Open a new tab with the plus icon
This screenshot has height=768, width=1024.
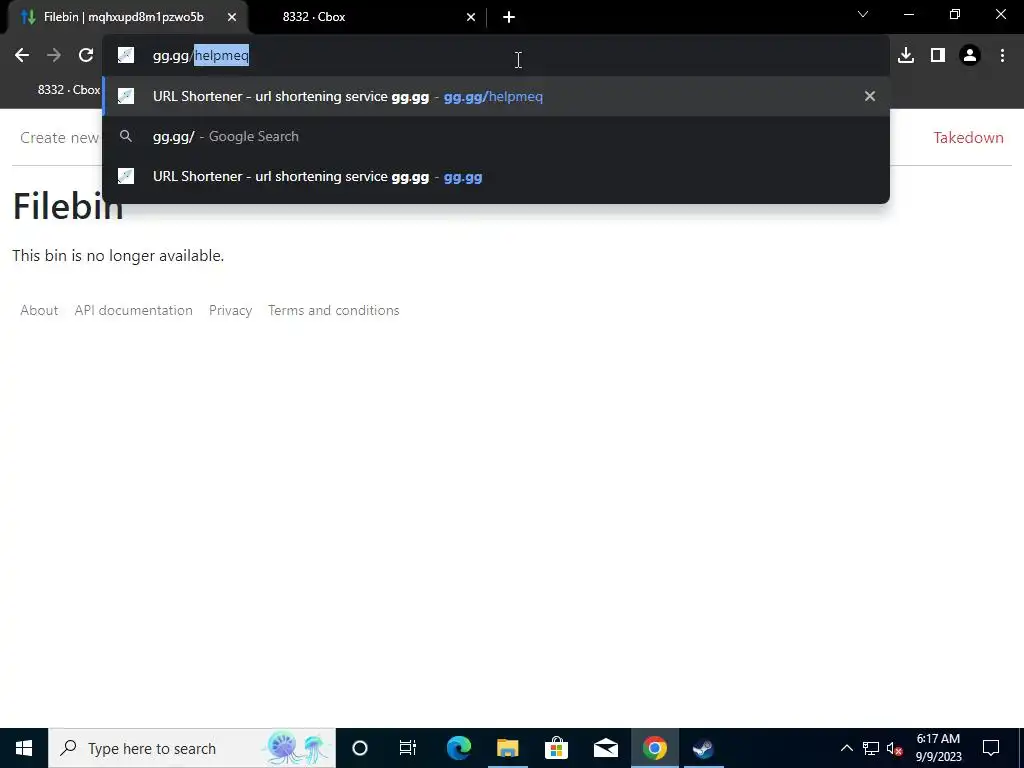point(509,17)
